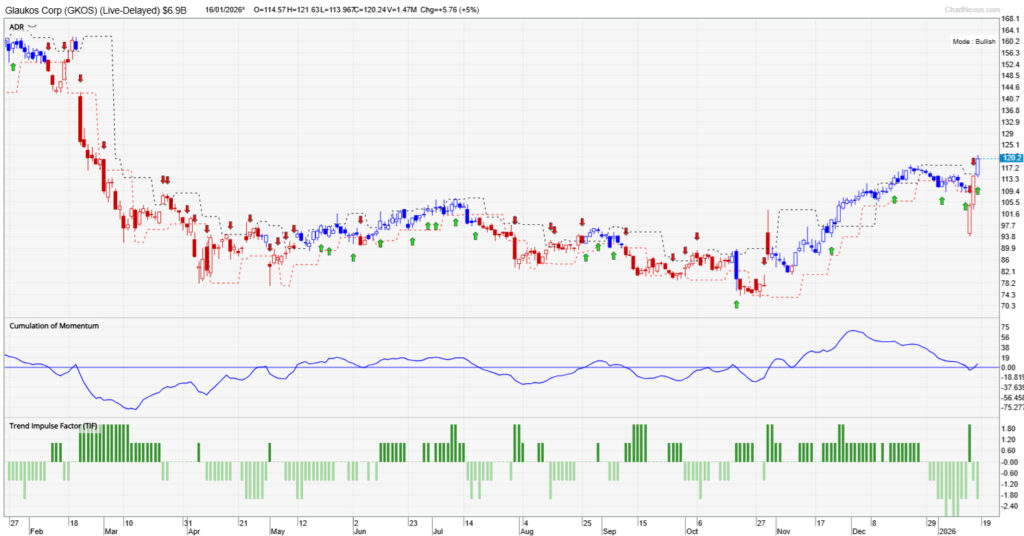Click the Nov label on the time axis

[x=783, y=523]
